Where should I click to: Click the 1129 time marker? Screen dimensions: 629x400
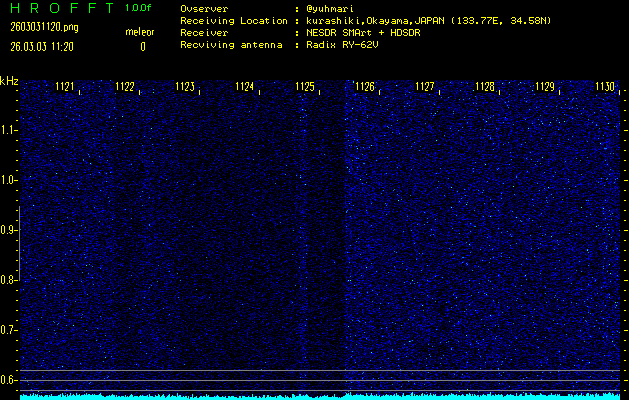click(545, 87)
